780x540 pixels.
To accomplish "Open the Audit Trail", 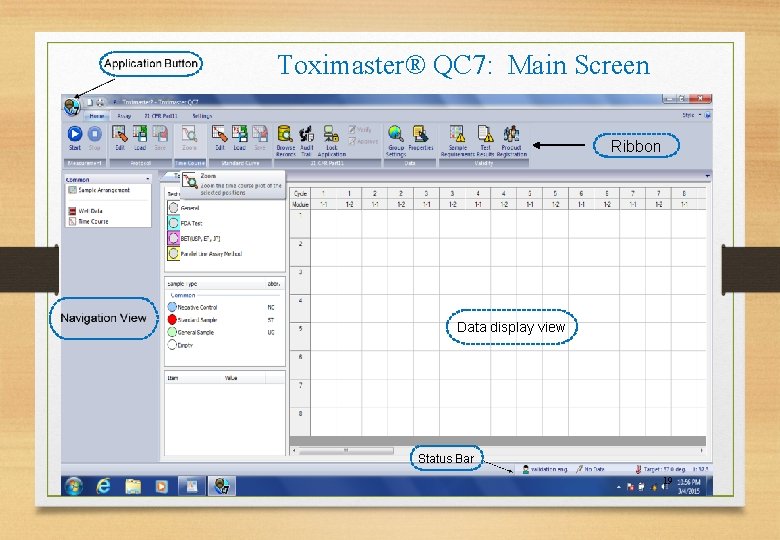I will coord(306,141).
